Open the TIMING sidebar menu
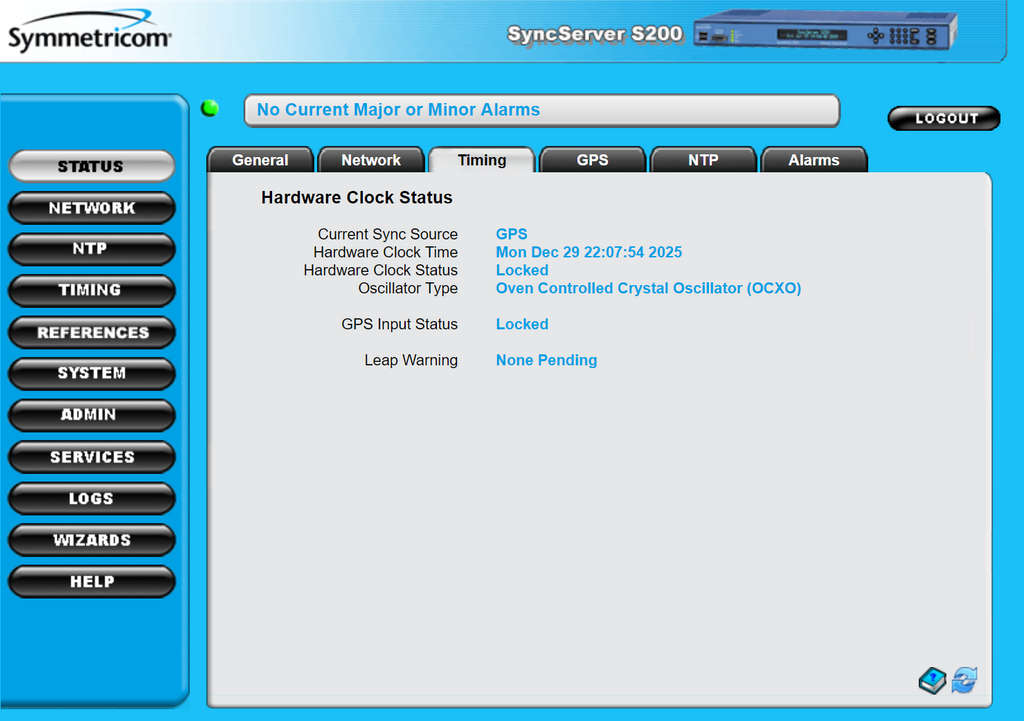The width and height of the screenshot is (1024, 721). pos(92,290)
